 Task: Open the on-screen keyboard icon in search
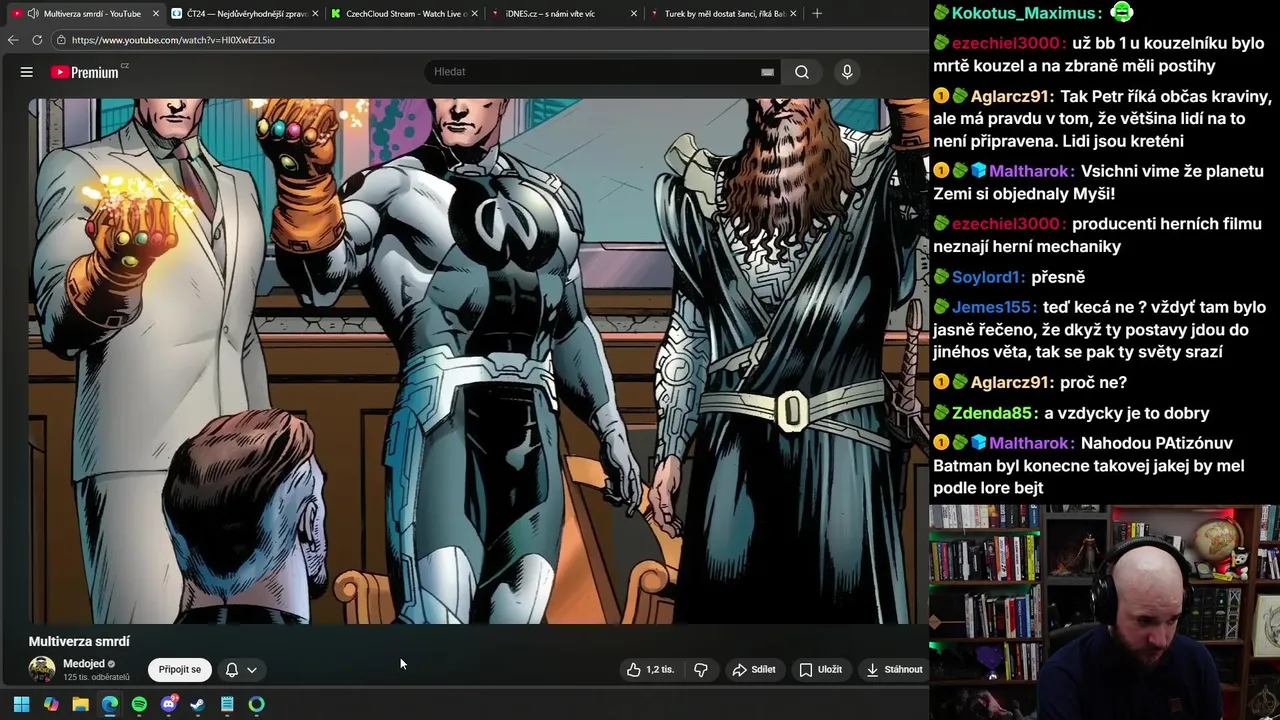point(767,72)
